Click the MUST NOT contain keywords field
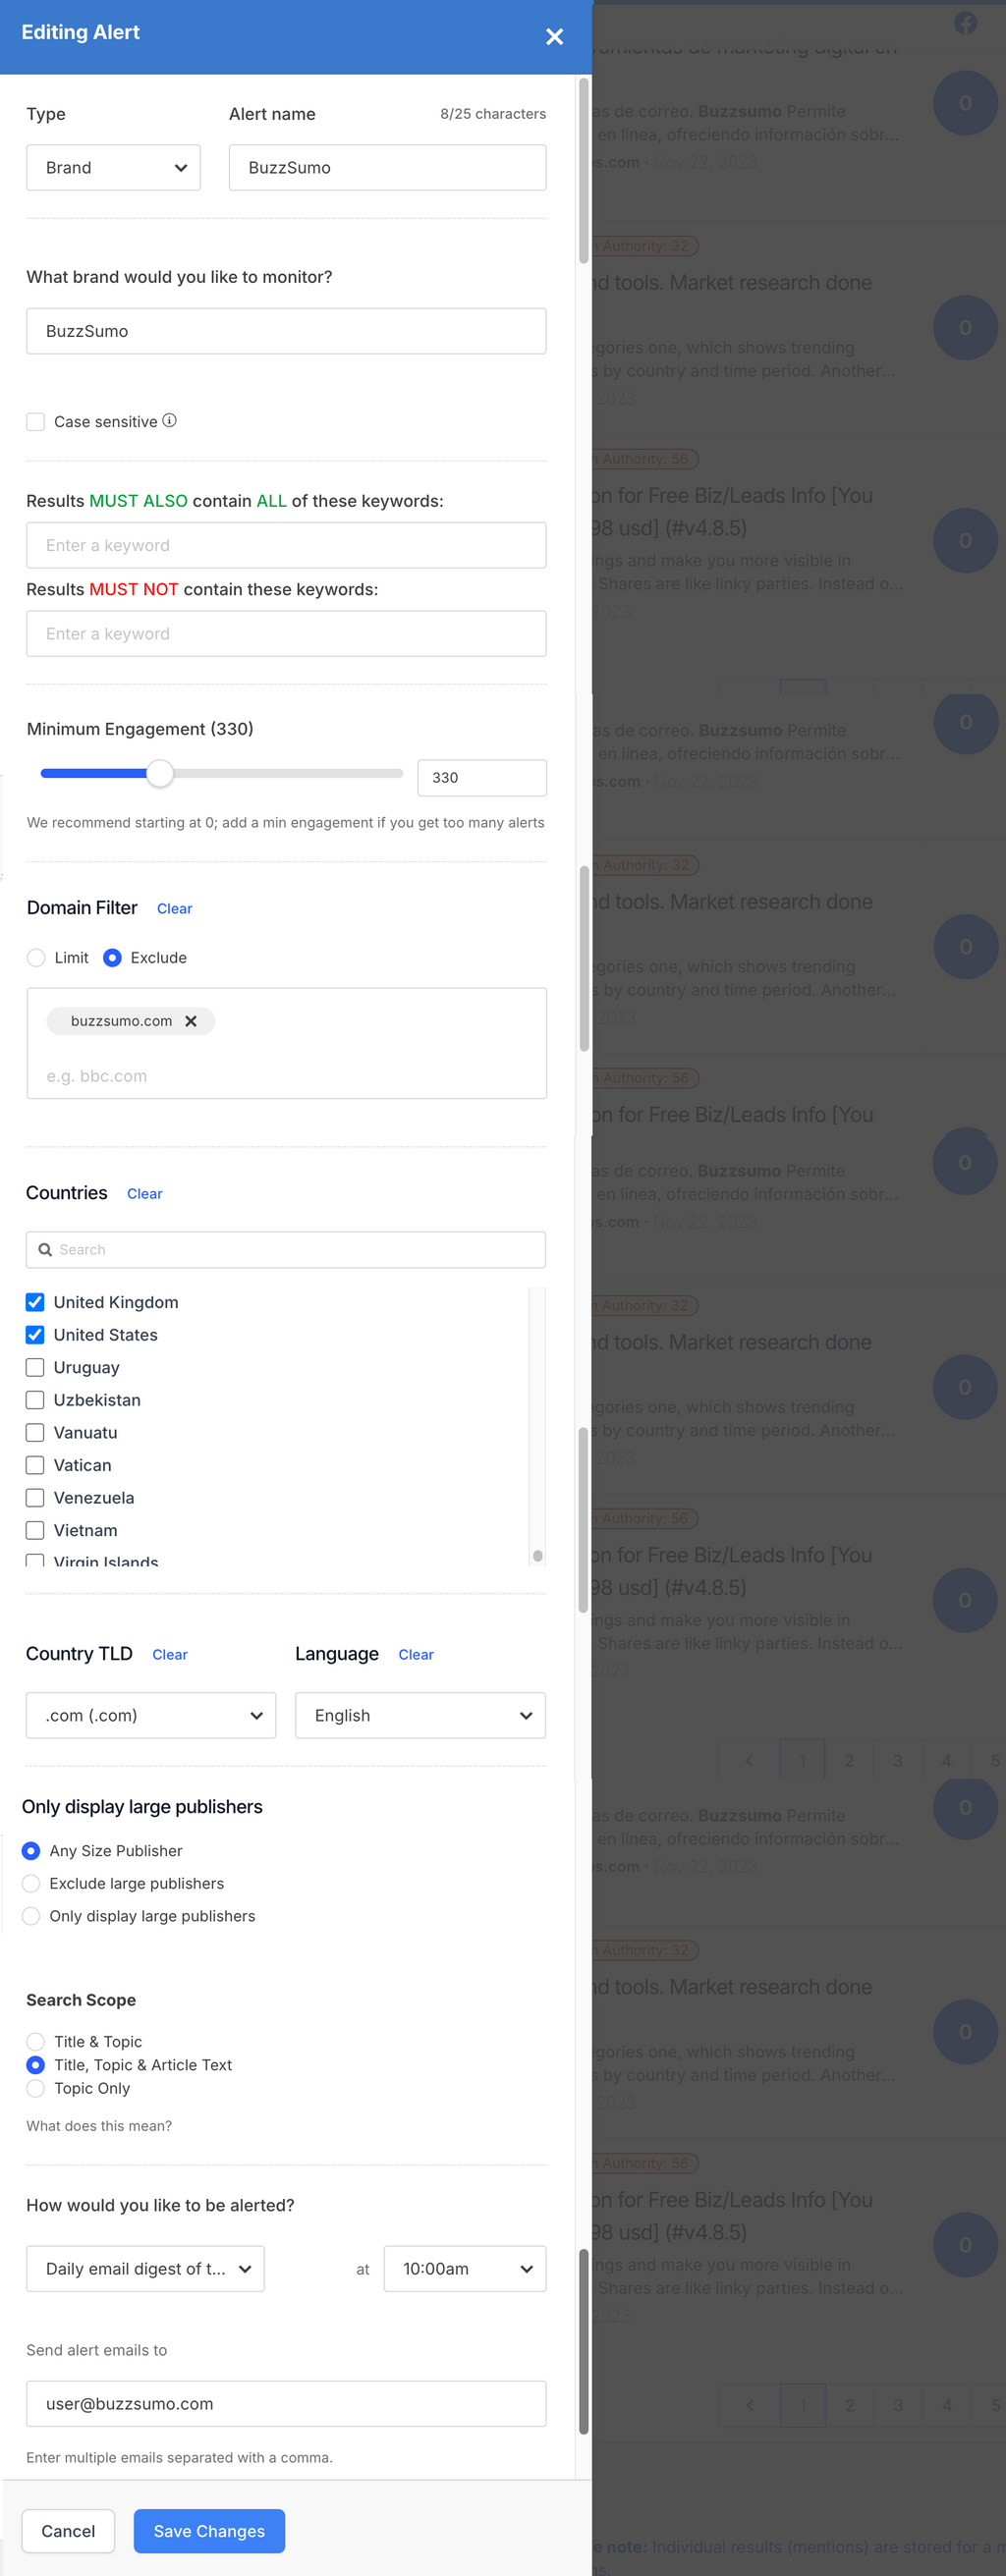 click(286, 634)
